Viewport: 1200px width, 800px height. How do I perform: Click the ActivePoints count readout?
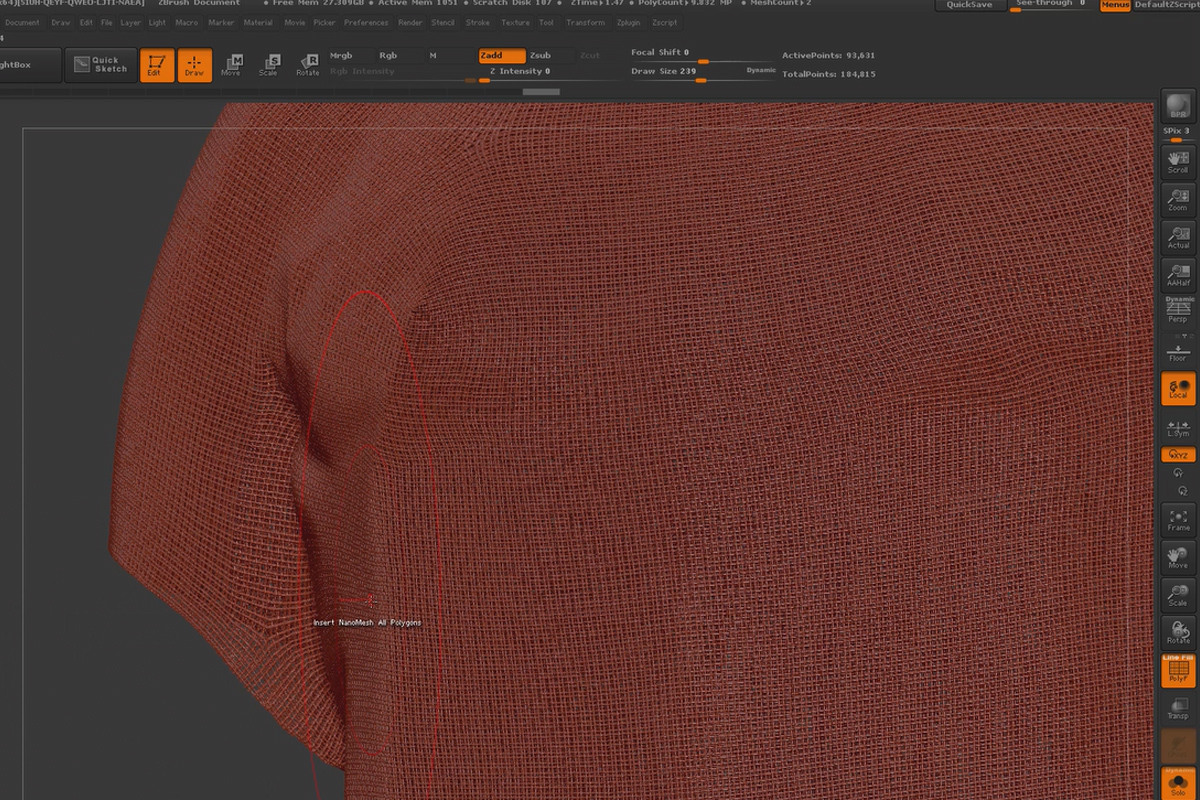pos(829,56)
